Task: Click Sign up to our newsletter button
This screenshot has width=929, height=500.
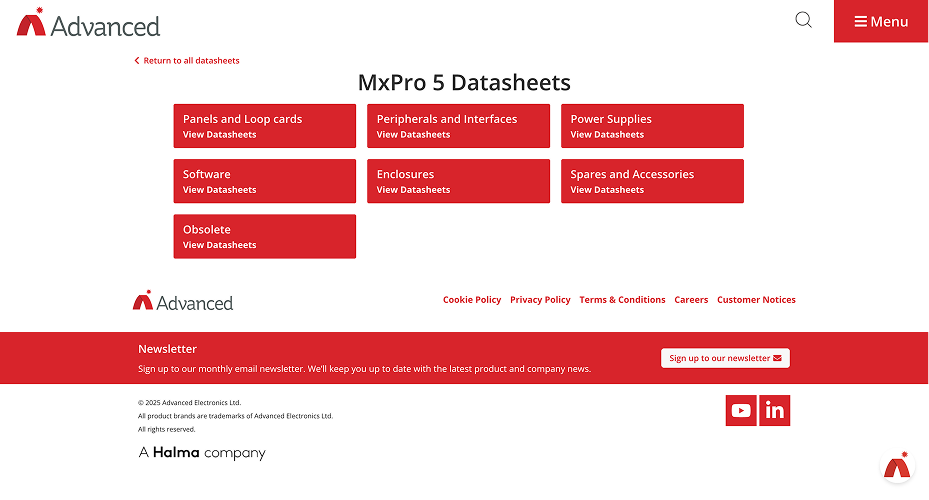Action: tap(725, 358)
